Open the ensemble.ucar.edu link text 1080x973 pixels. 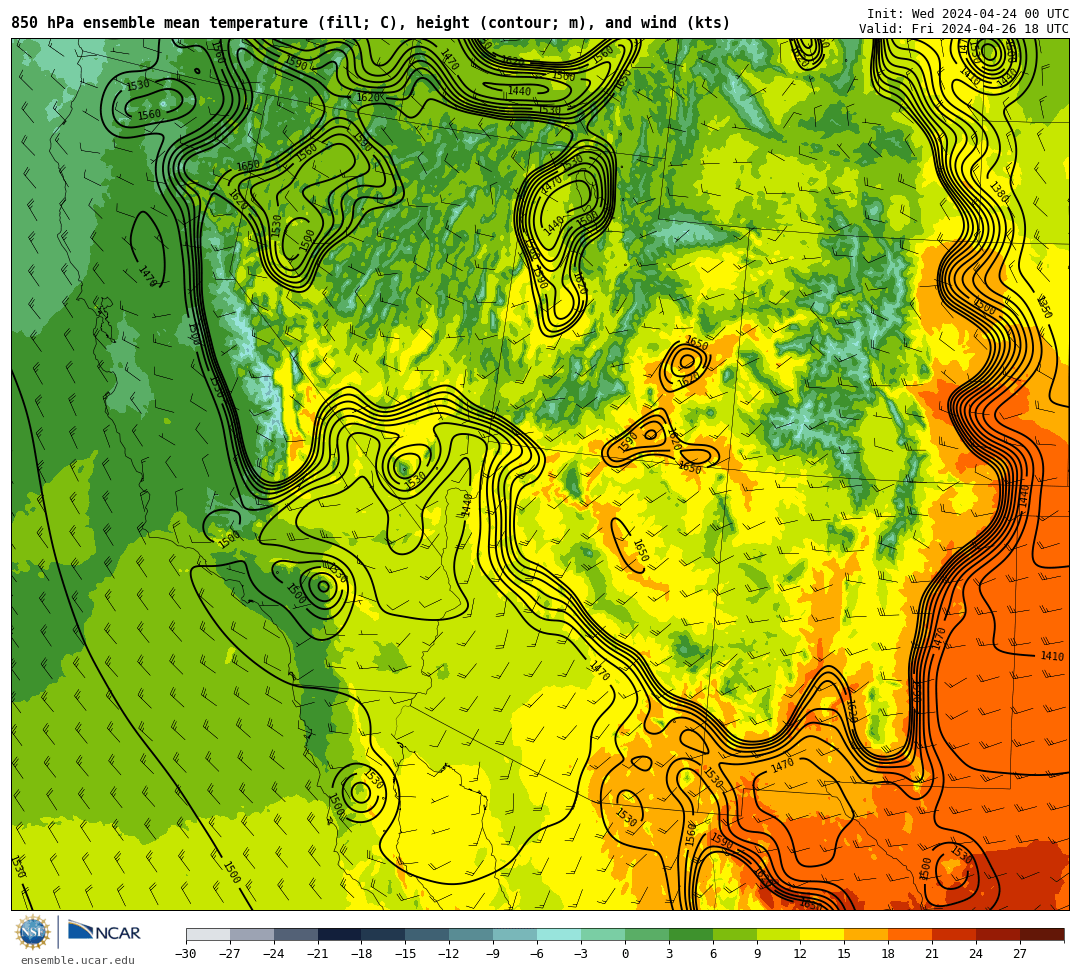click(x=78, y=960)
